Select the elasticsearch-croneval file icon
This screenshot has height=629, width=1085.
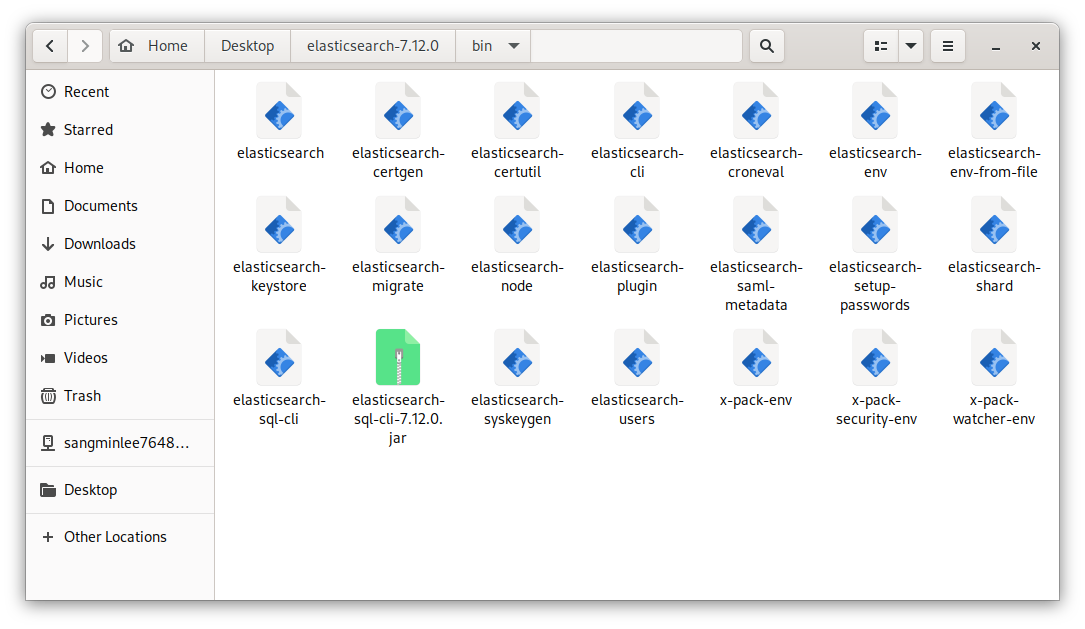(x=756, y=111)
